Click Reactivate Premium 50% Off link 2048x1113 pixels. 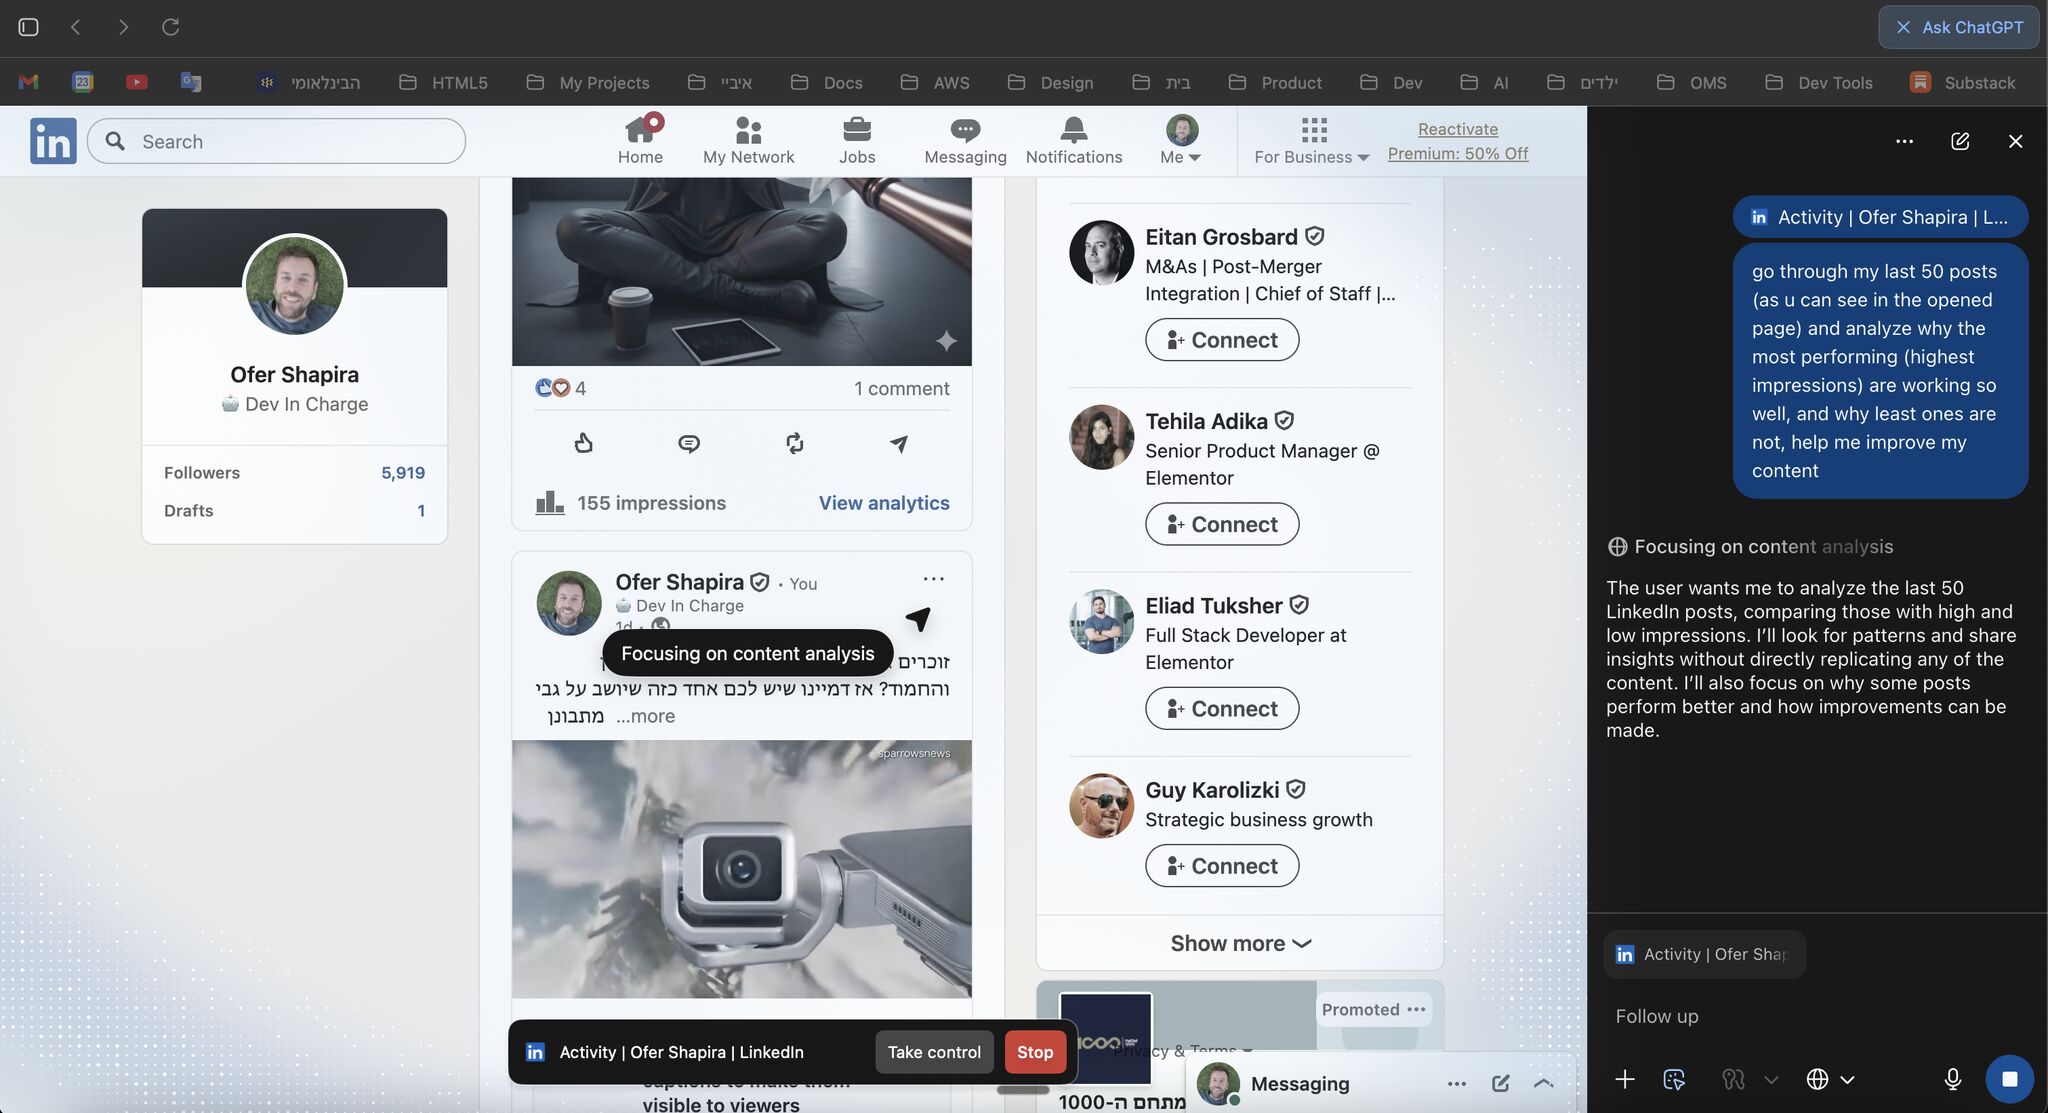point(1458,141)
